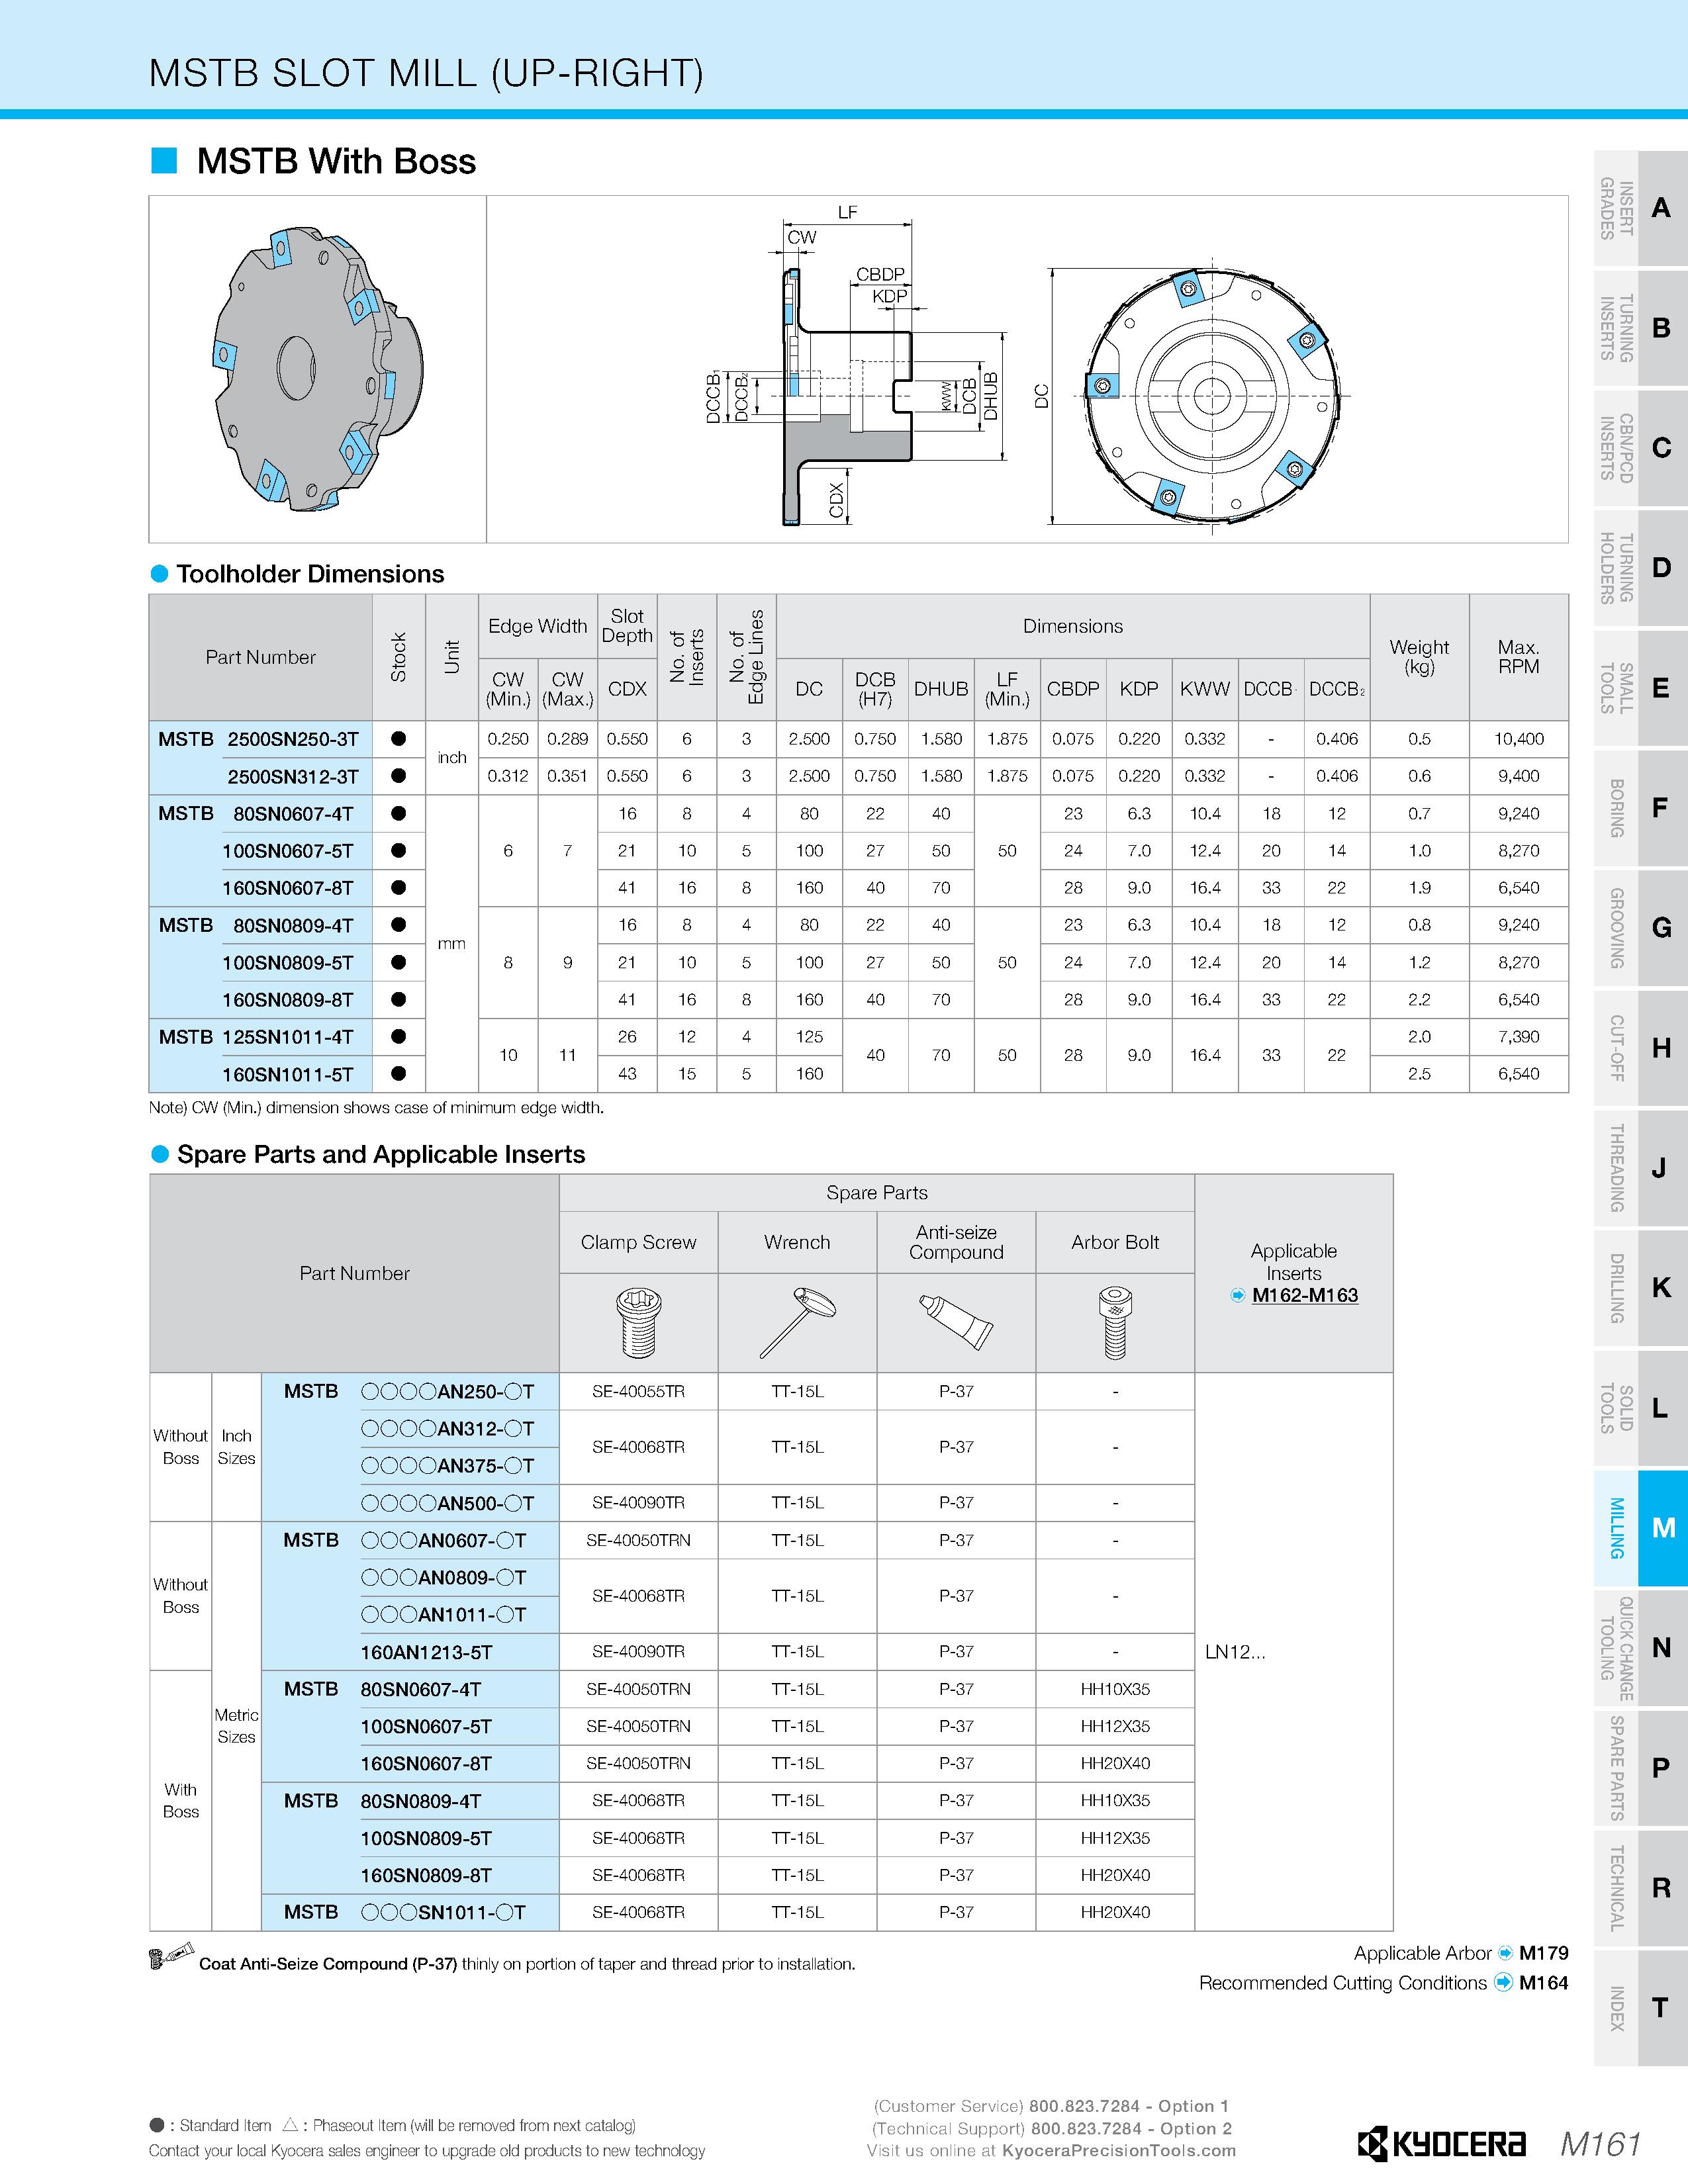Click arrow icon next to M162-M163

[1238, 1296]
